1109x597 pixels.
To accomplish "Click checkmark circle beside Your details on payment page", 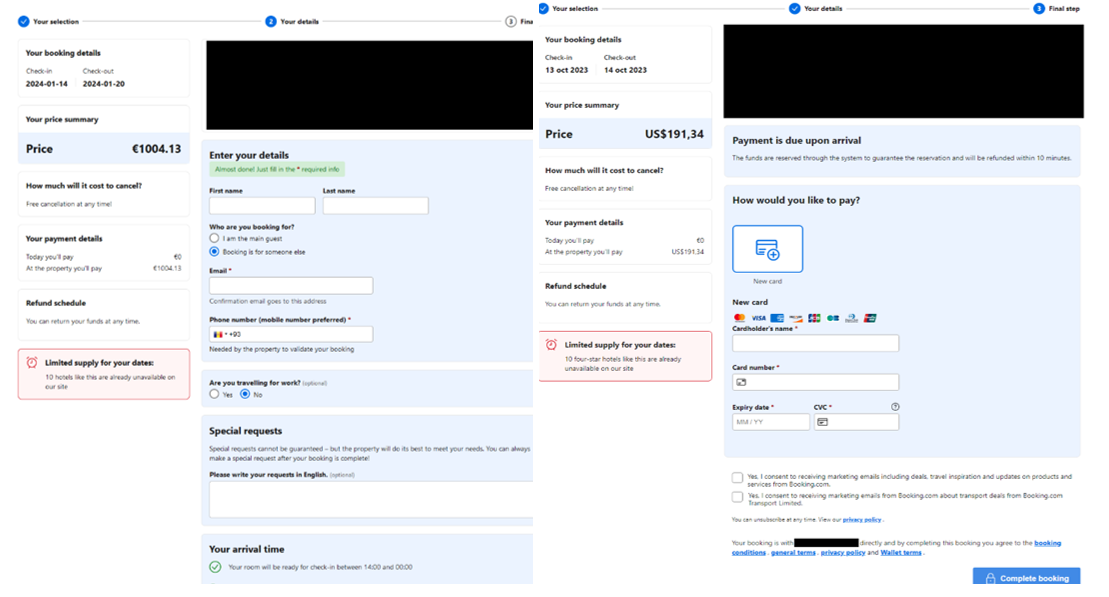I will pos(795,8).
